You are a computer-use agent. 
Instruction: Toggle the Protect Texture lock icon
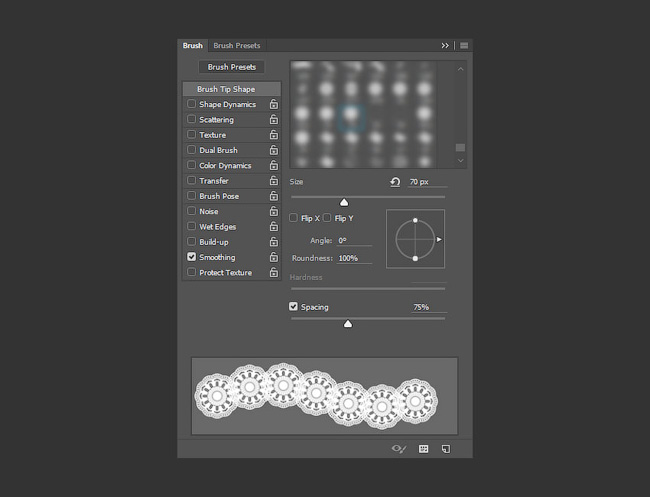point(274,273)
